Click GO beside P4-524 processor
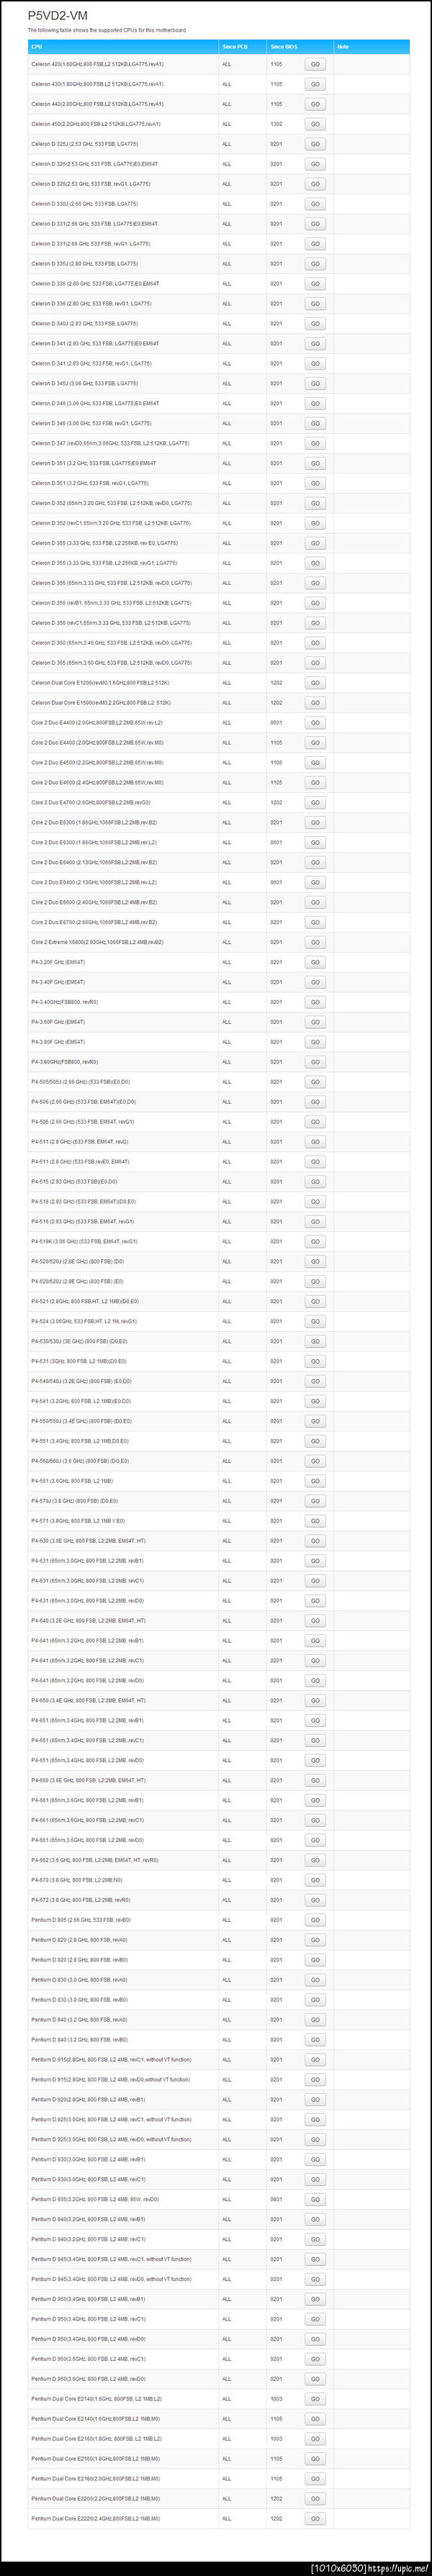 pyautogui.click(x=315, y=1321)
